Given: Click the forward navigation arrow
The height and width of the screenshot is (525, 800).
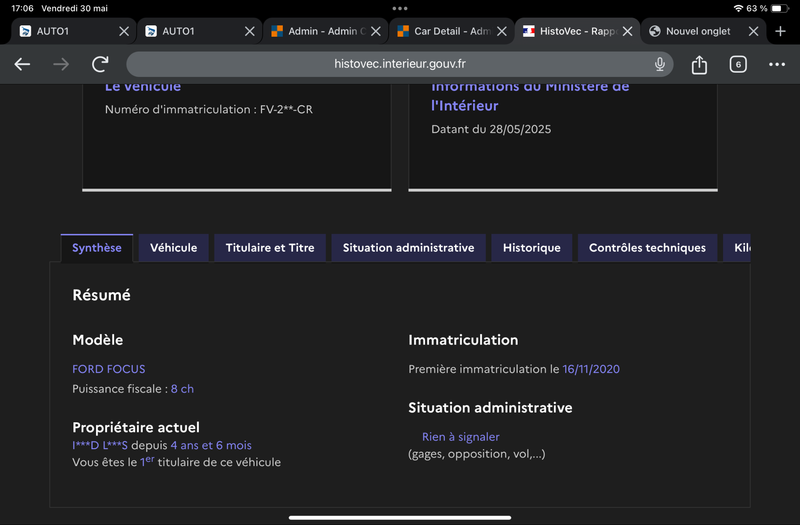Looking at the screenshot, I should tap(61, 64).
